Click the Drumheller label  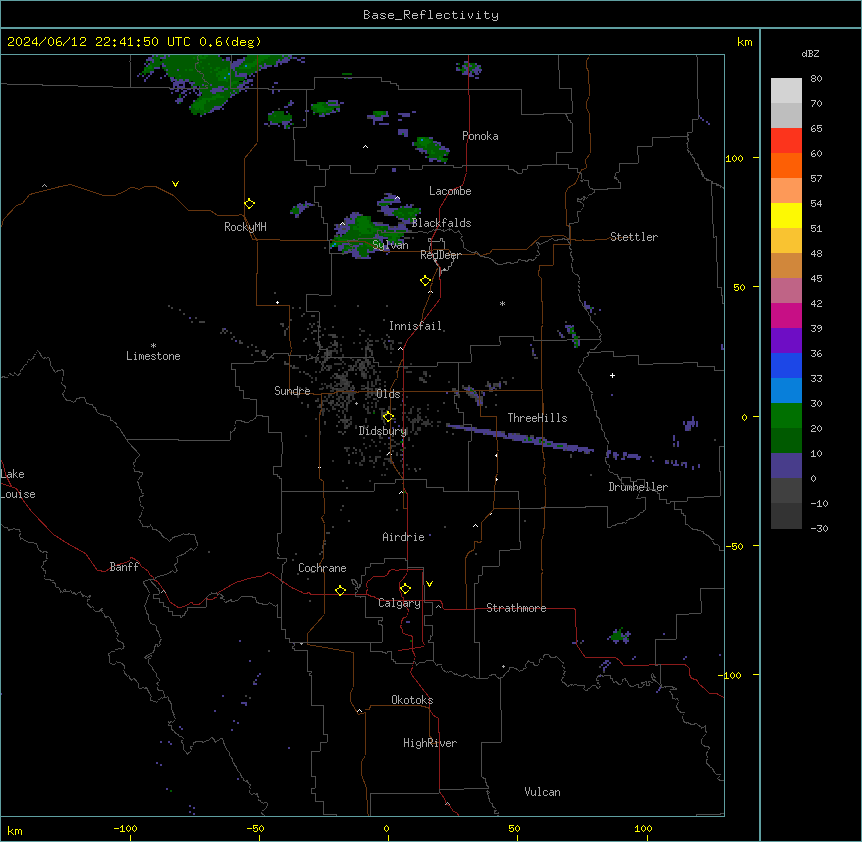638,487
